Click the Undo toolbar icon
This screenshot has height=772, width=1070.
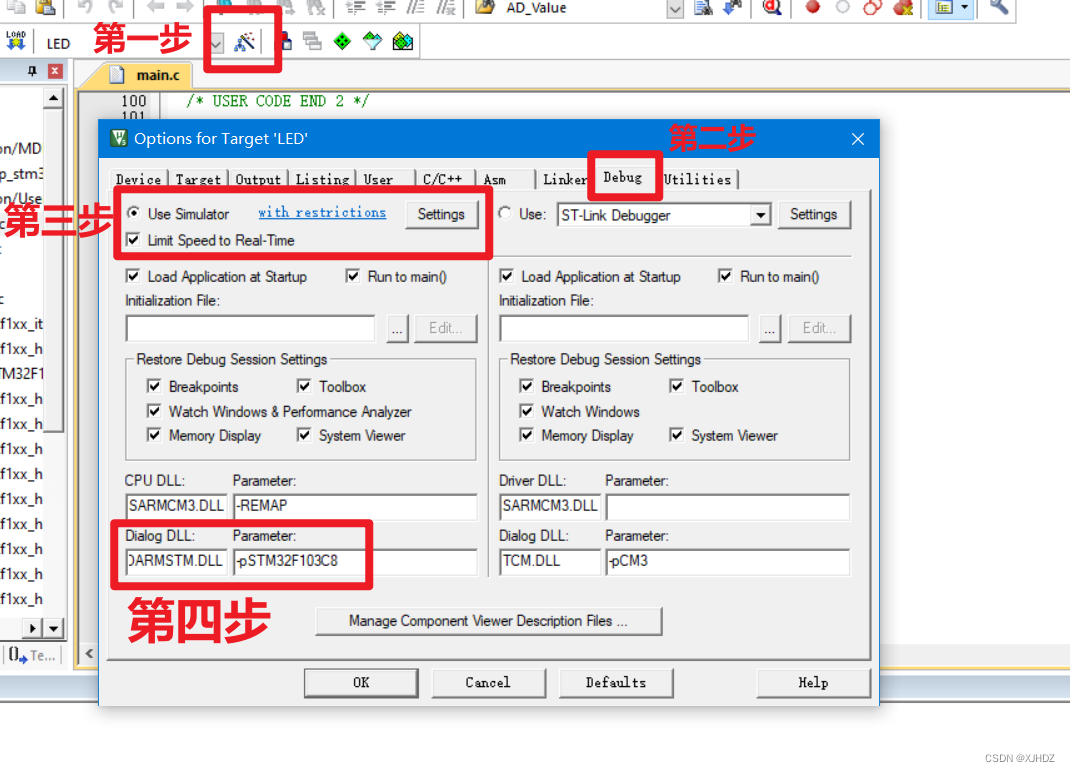click(85, 8)
